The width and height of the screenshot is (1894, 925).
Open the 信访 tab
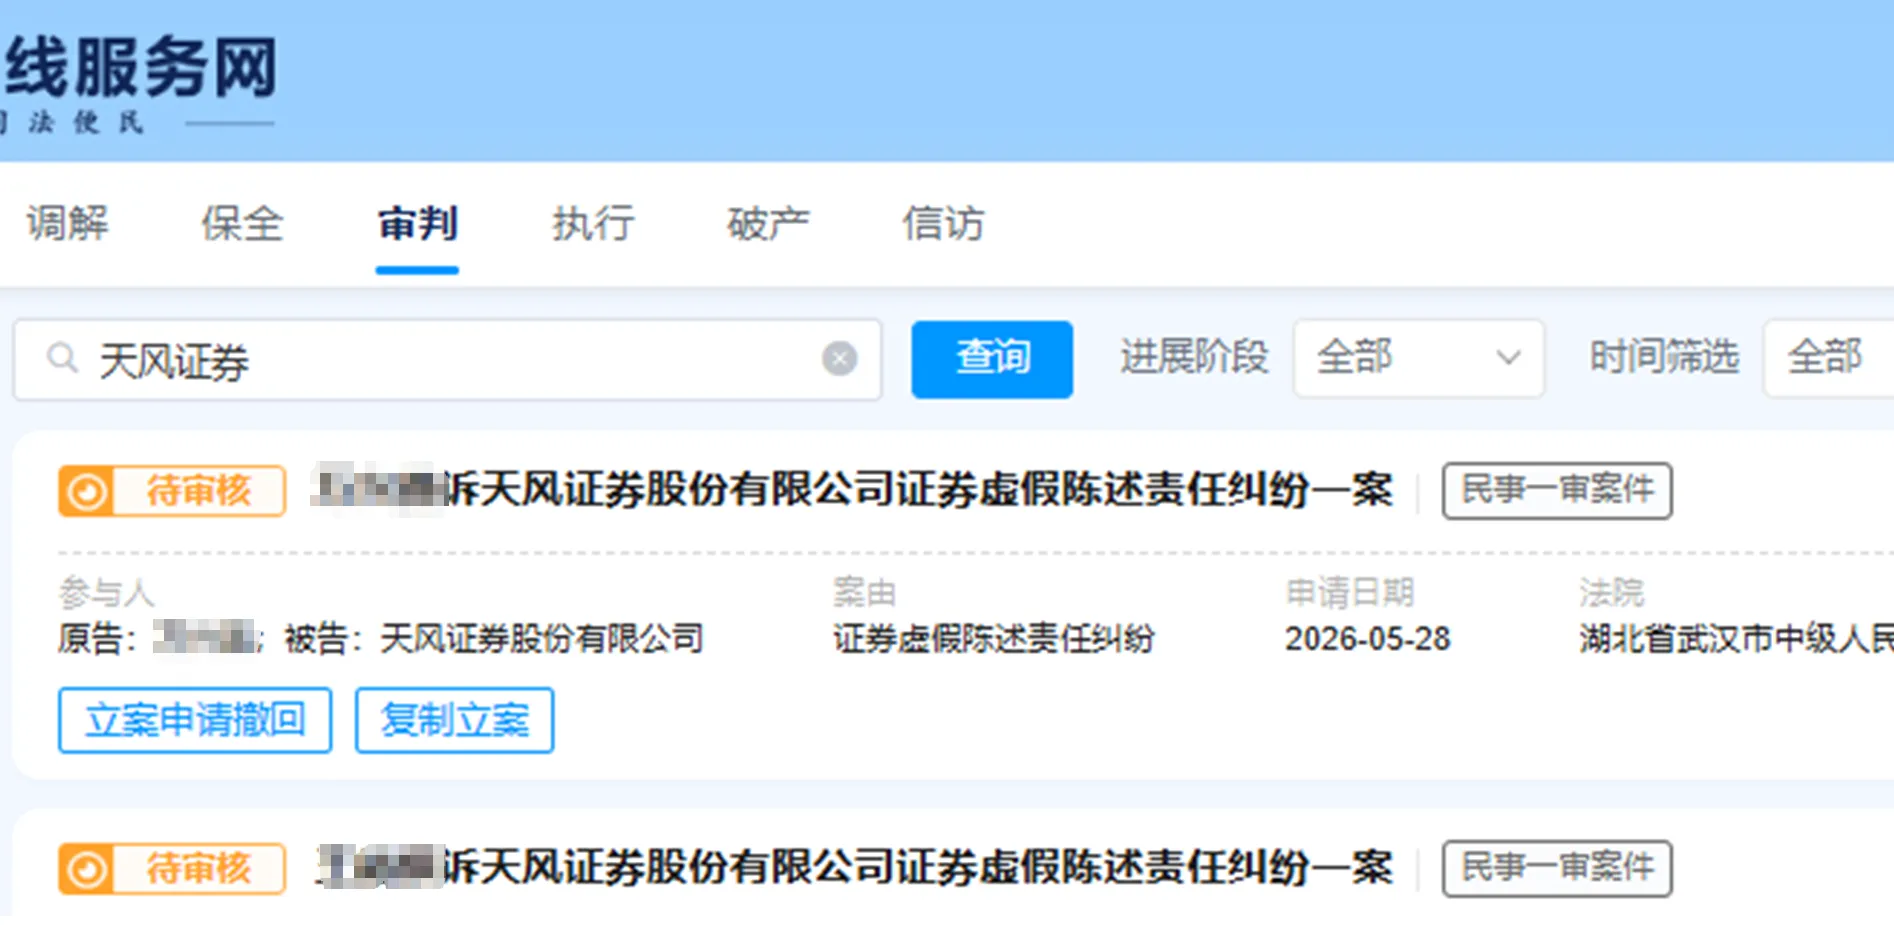point(943,223)
